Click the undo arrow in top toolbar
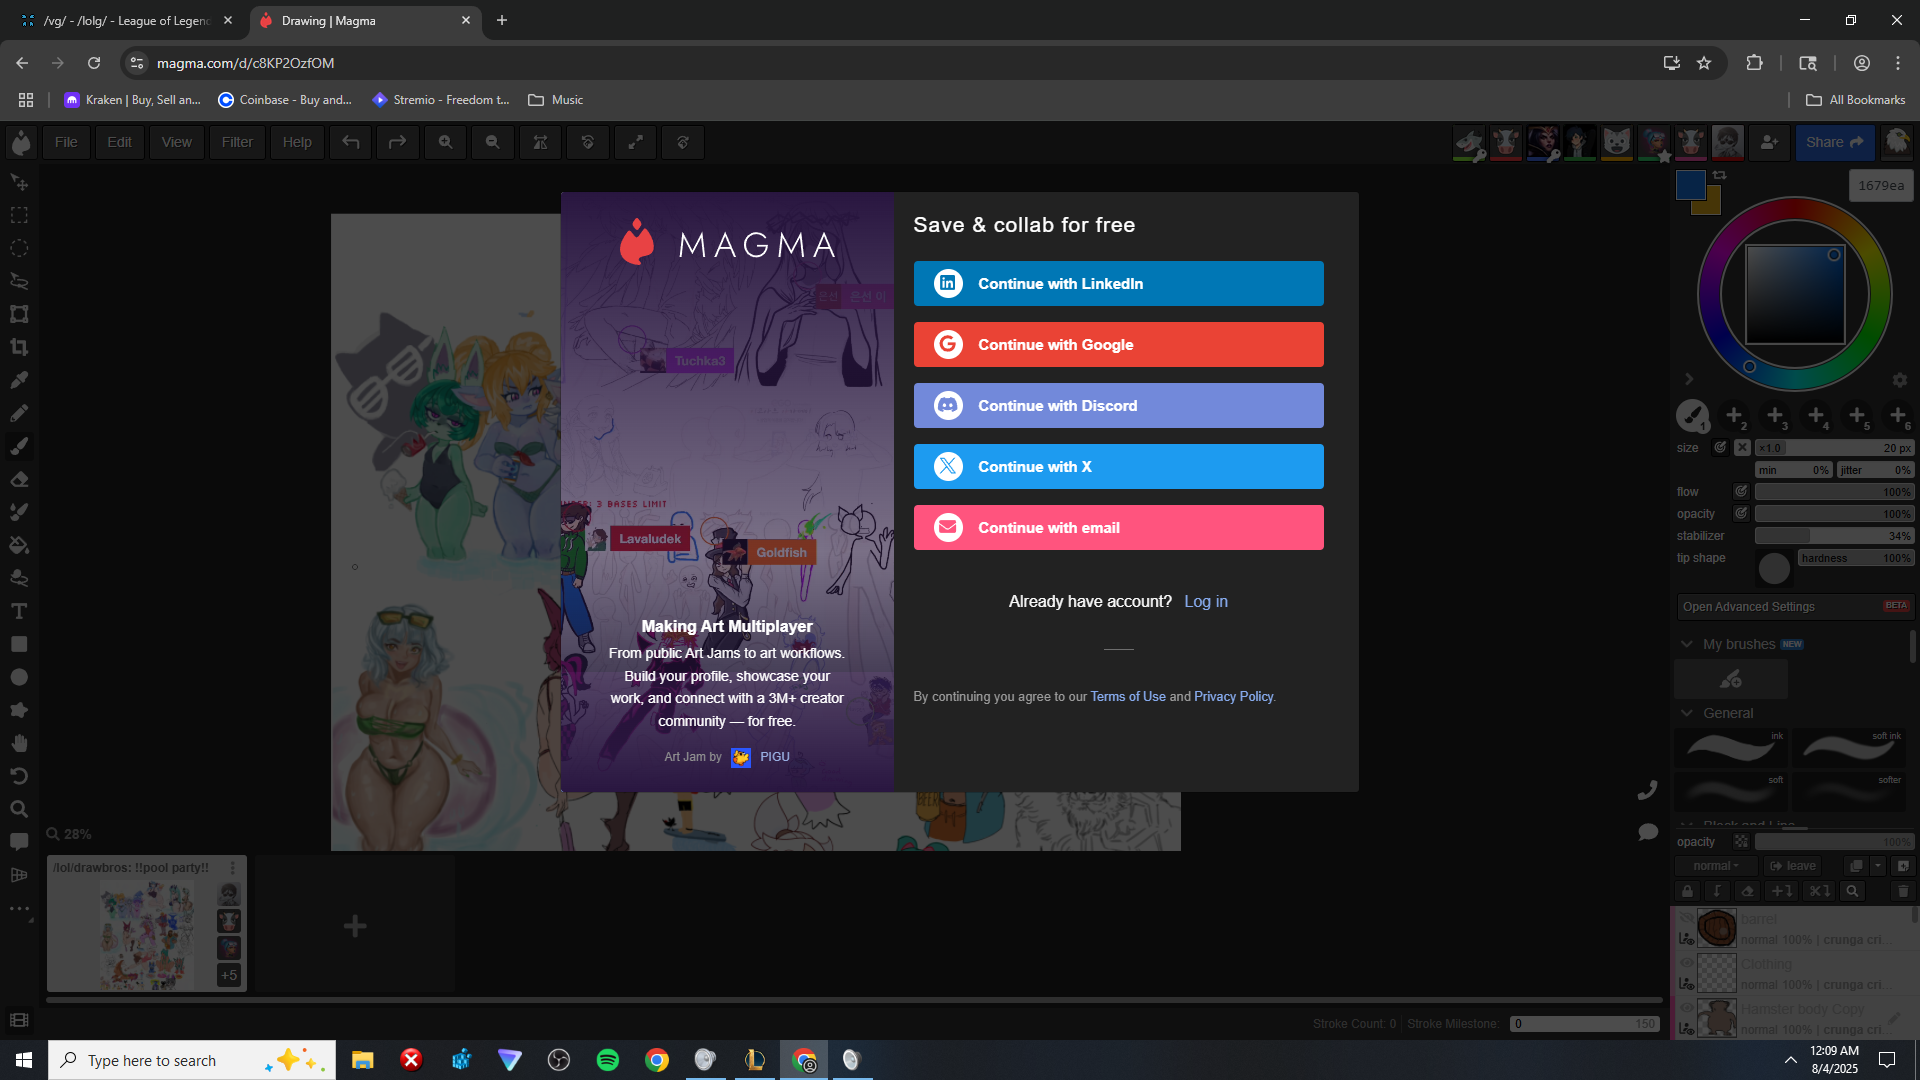 click(350, 142)
